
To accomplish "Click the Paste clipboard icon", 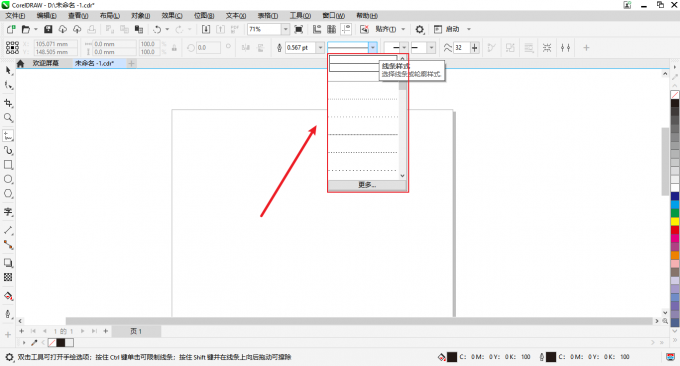I will pos(139,29).
